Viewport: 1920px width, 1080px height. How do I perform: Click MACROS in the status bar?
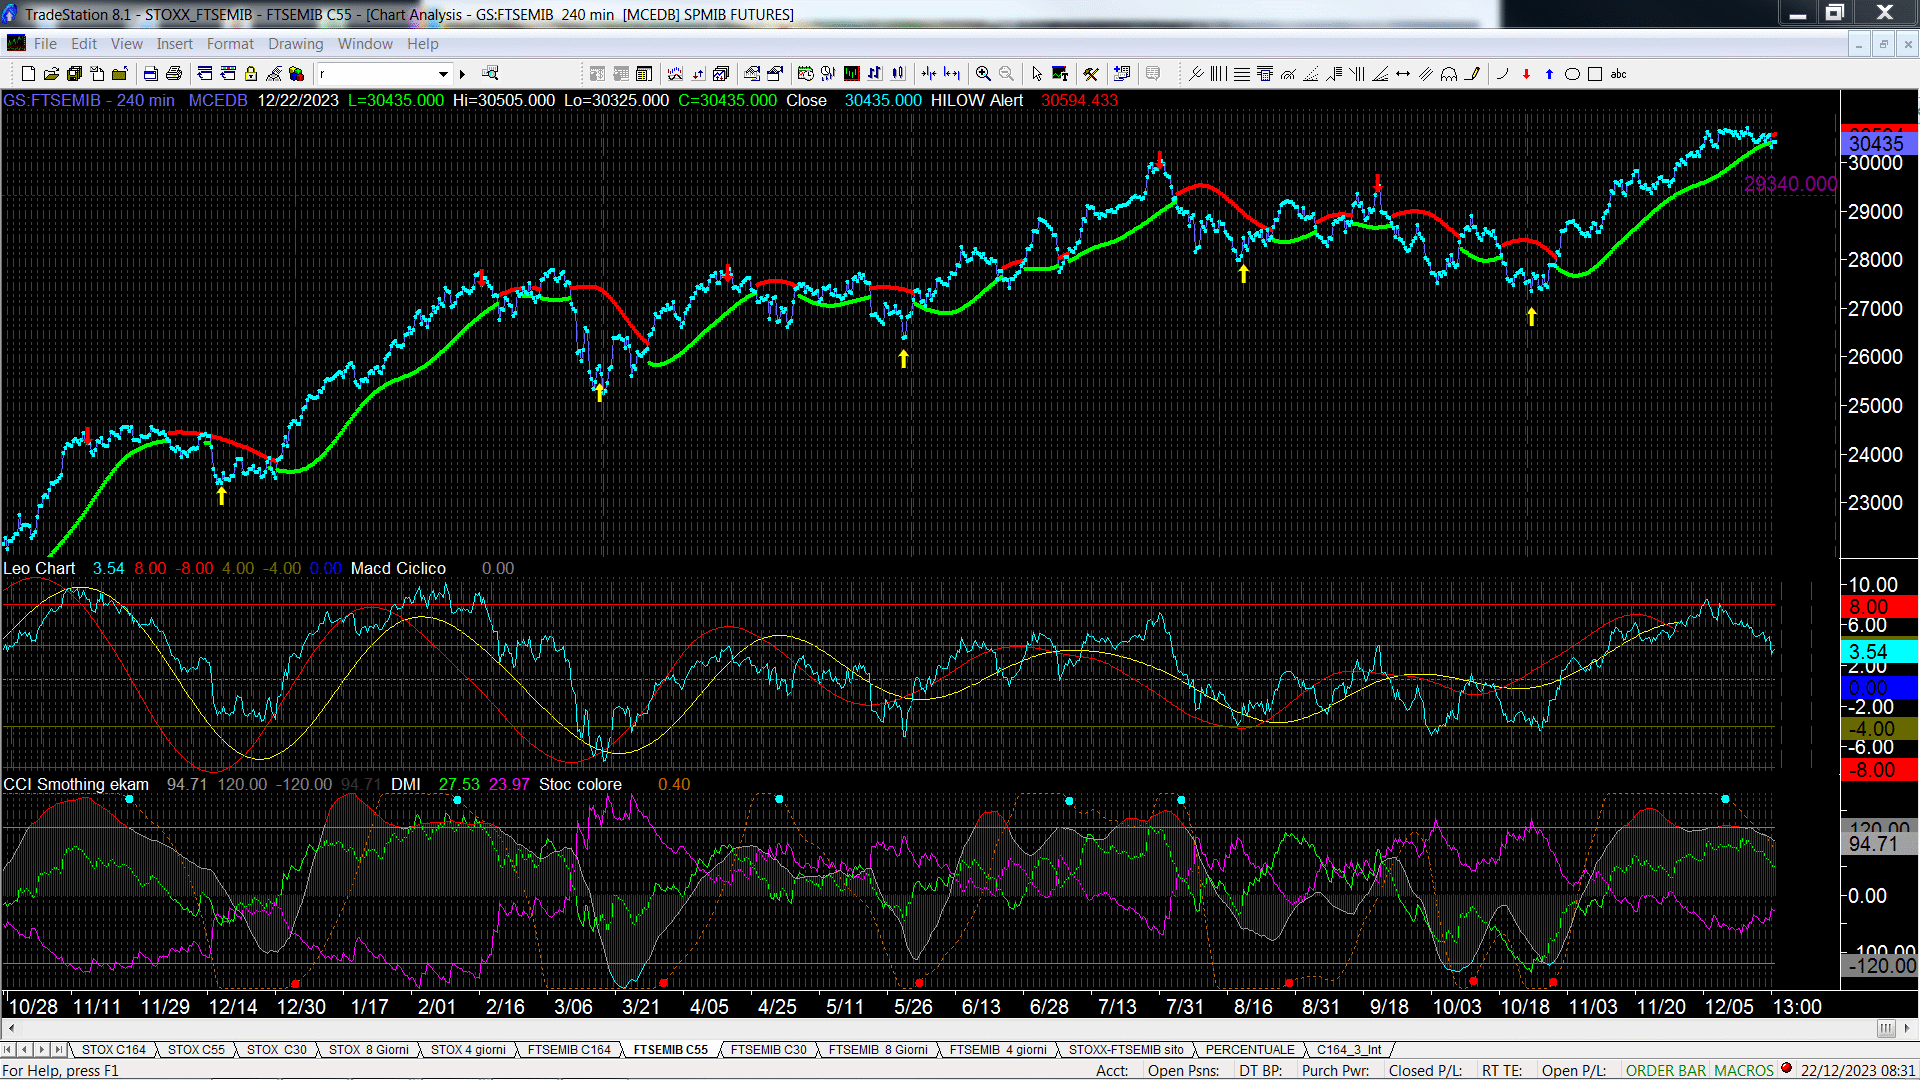tap(1744, 1071)
